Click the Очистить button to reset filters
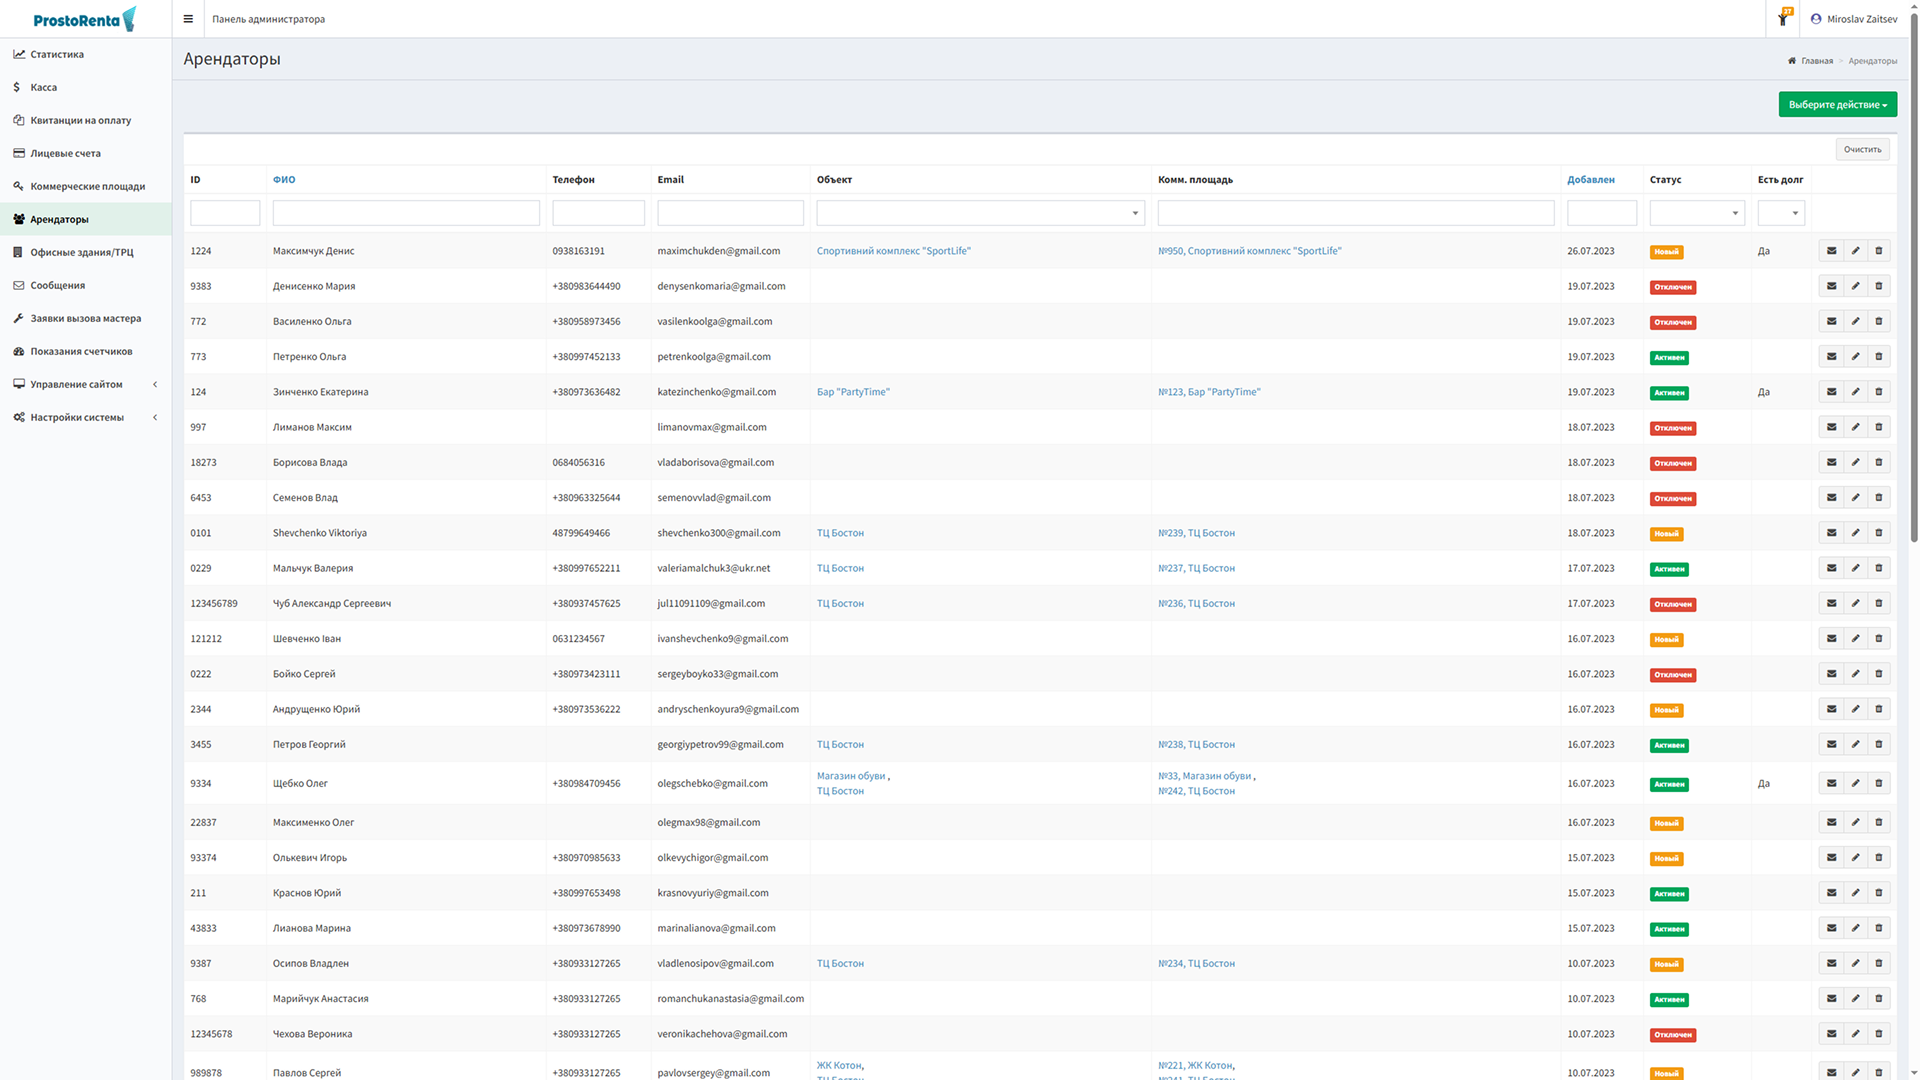This screenshot has width=1920, height=1080. click(x=1862, y=148)
